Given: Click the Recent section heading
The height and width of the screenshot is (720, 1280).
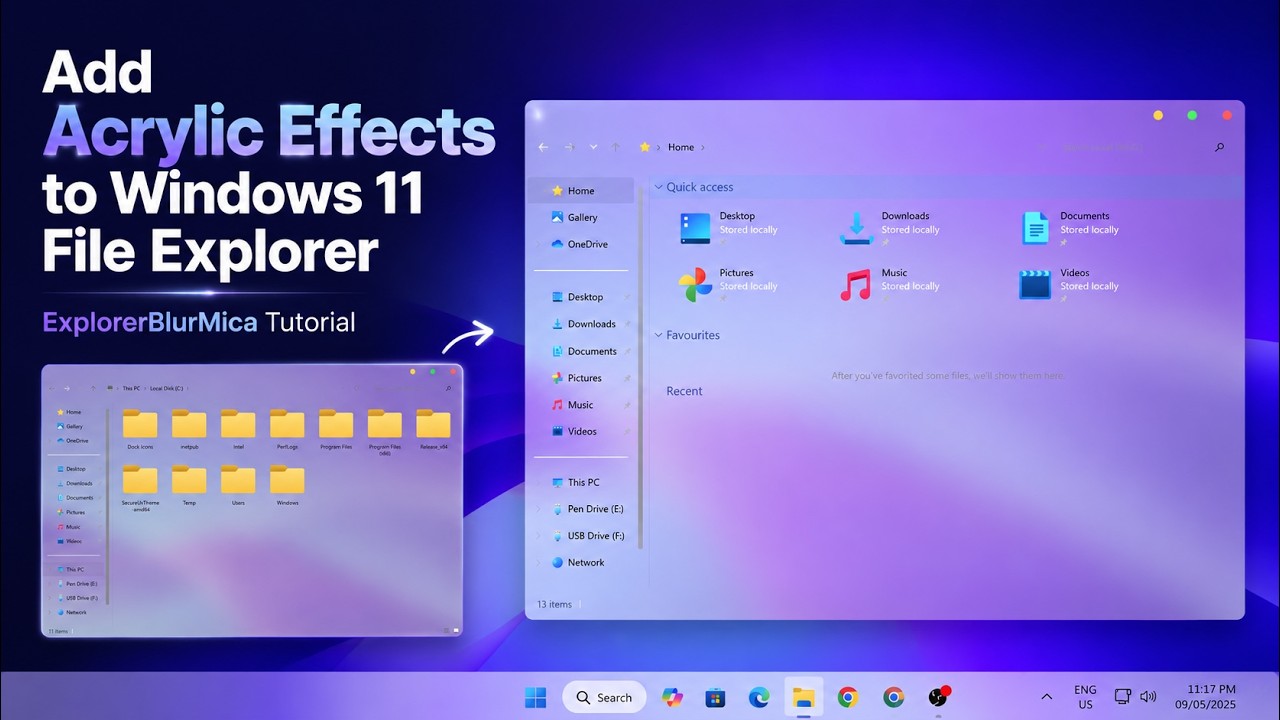Looking at the screenshot, I should tap(684, 391).
